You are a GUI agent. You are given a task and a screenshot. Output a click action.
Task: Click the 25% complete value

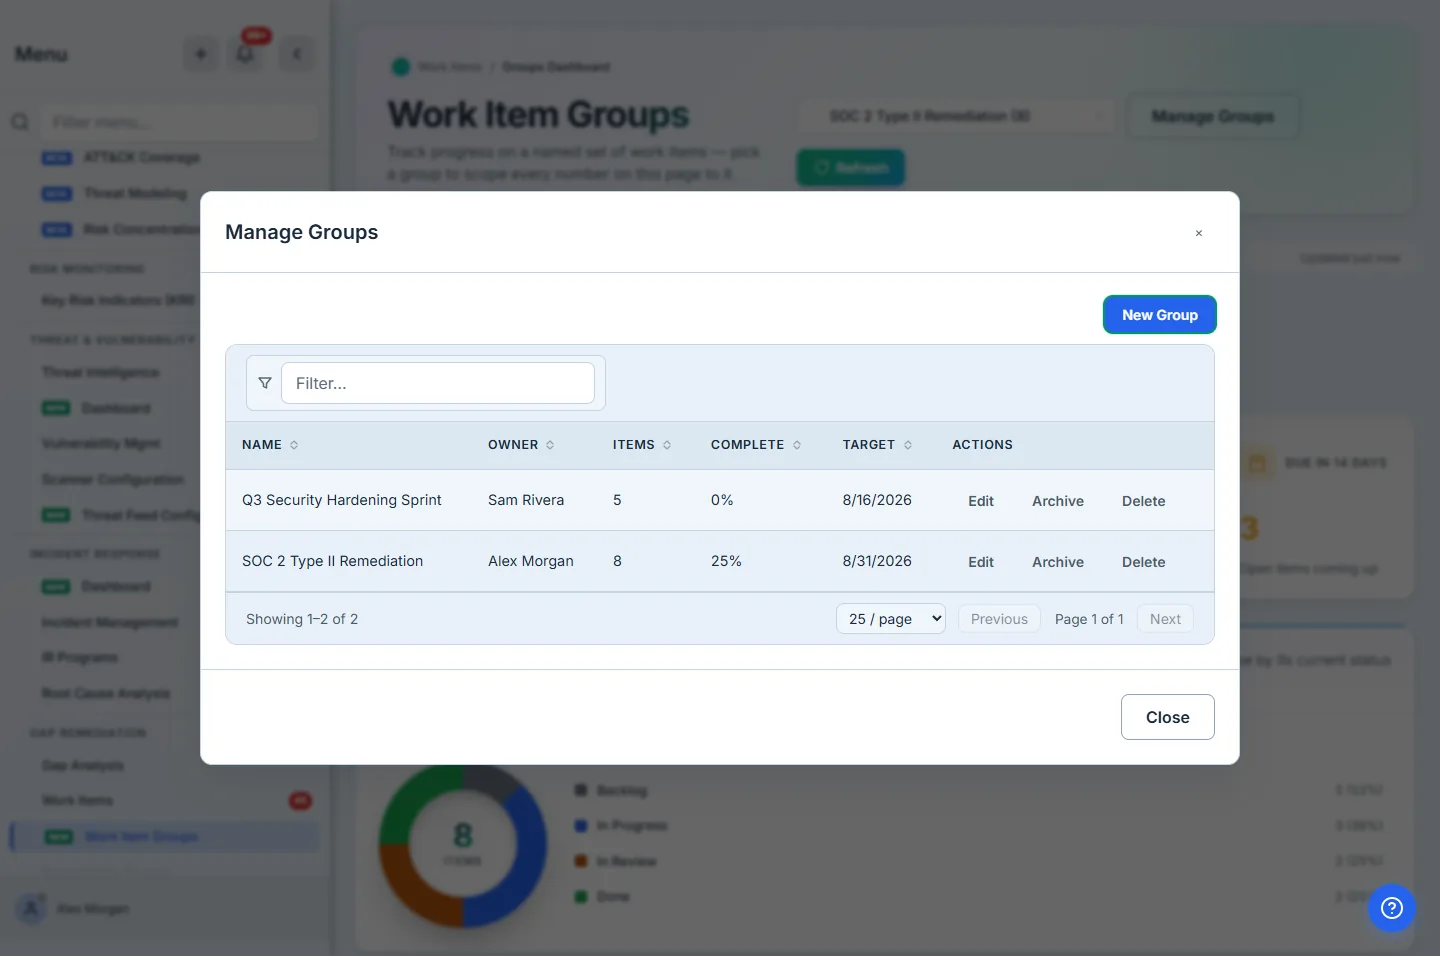(x=726, y=561)
